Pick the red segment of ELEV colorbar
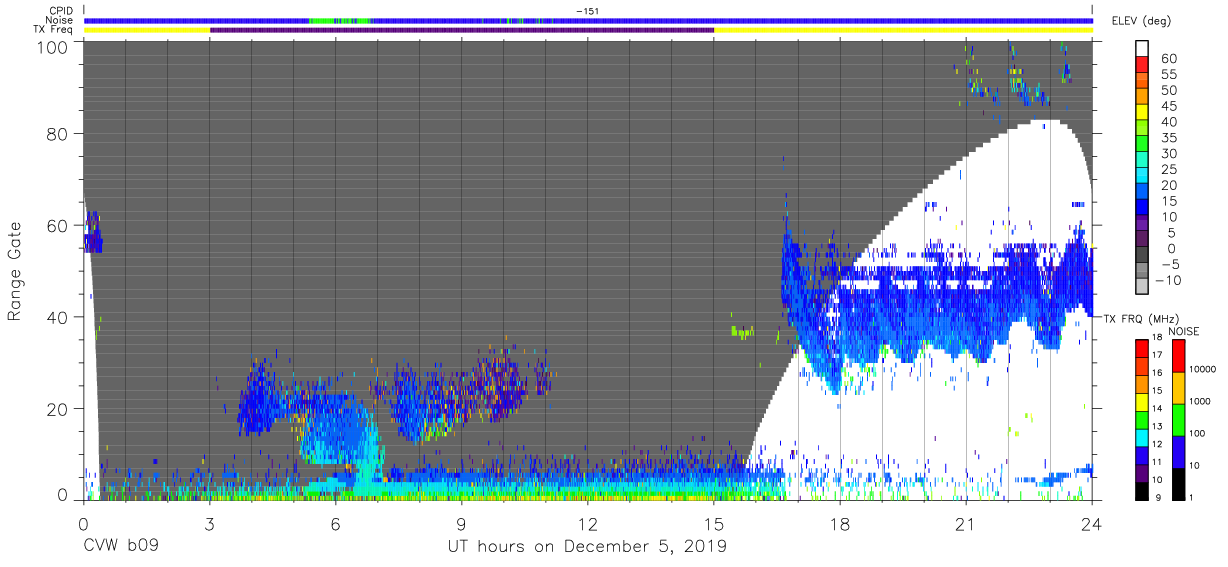 (x=1144, y=64)
